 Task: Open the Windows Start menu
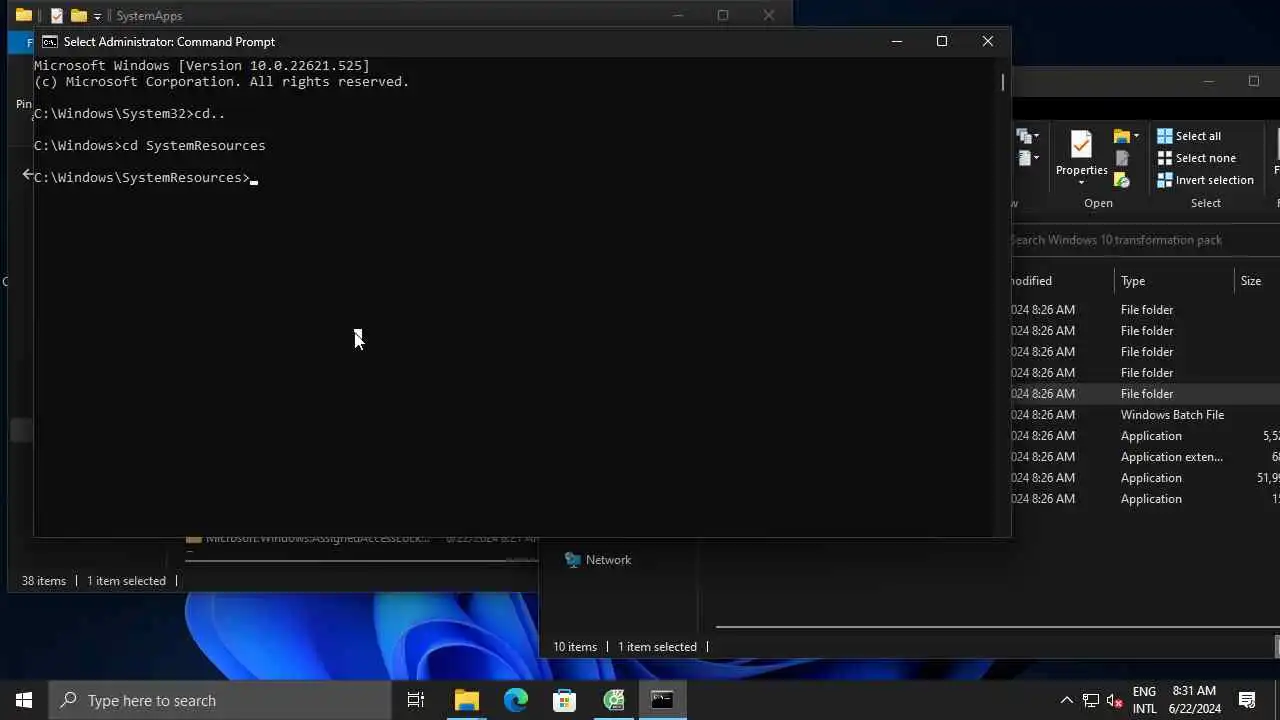(24, 700)
